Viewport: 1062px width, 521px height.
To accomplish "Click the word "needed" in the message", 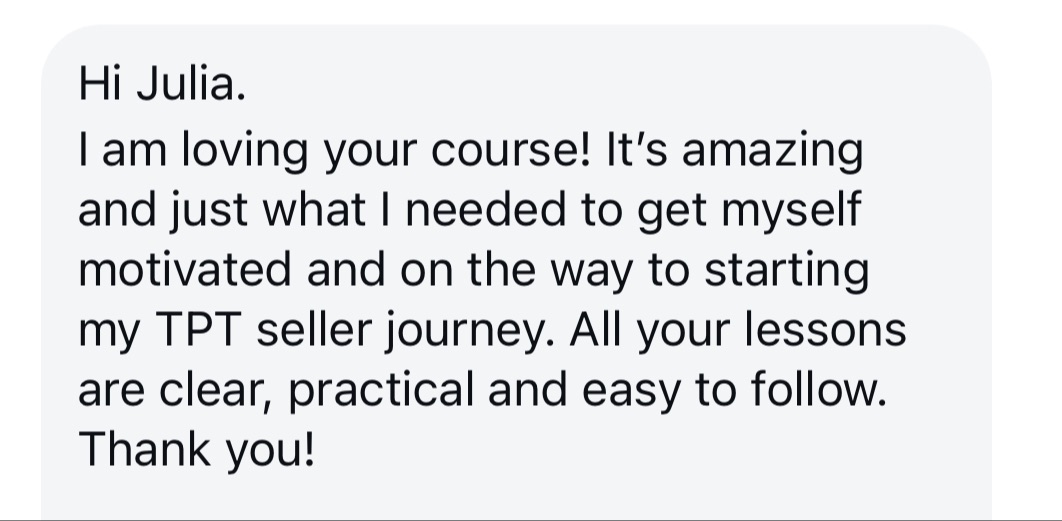I will 485,210.
